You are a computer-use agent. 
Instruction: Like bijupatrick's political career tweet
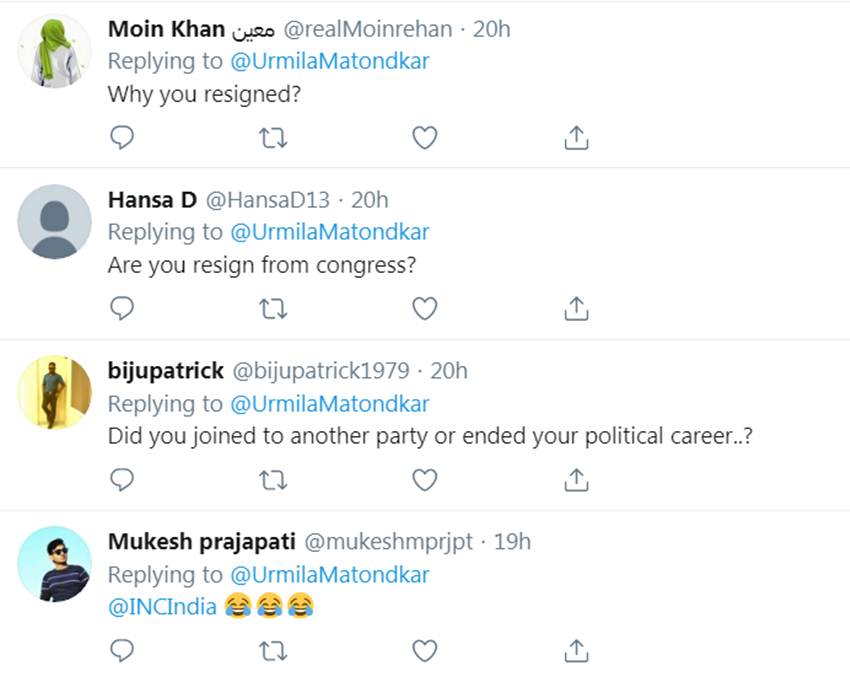point(425,480)
